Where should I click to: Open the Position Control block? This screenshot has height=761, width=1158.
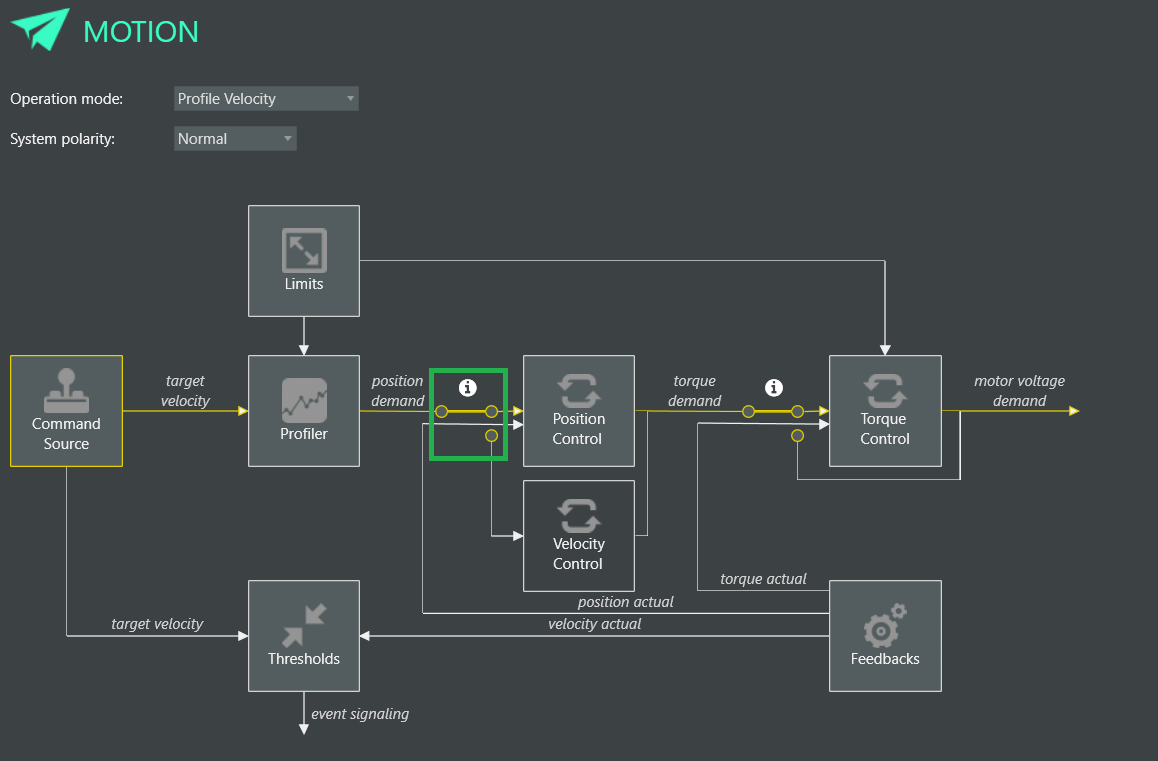[x=578, y=411]
